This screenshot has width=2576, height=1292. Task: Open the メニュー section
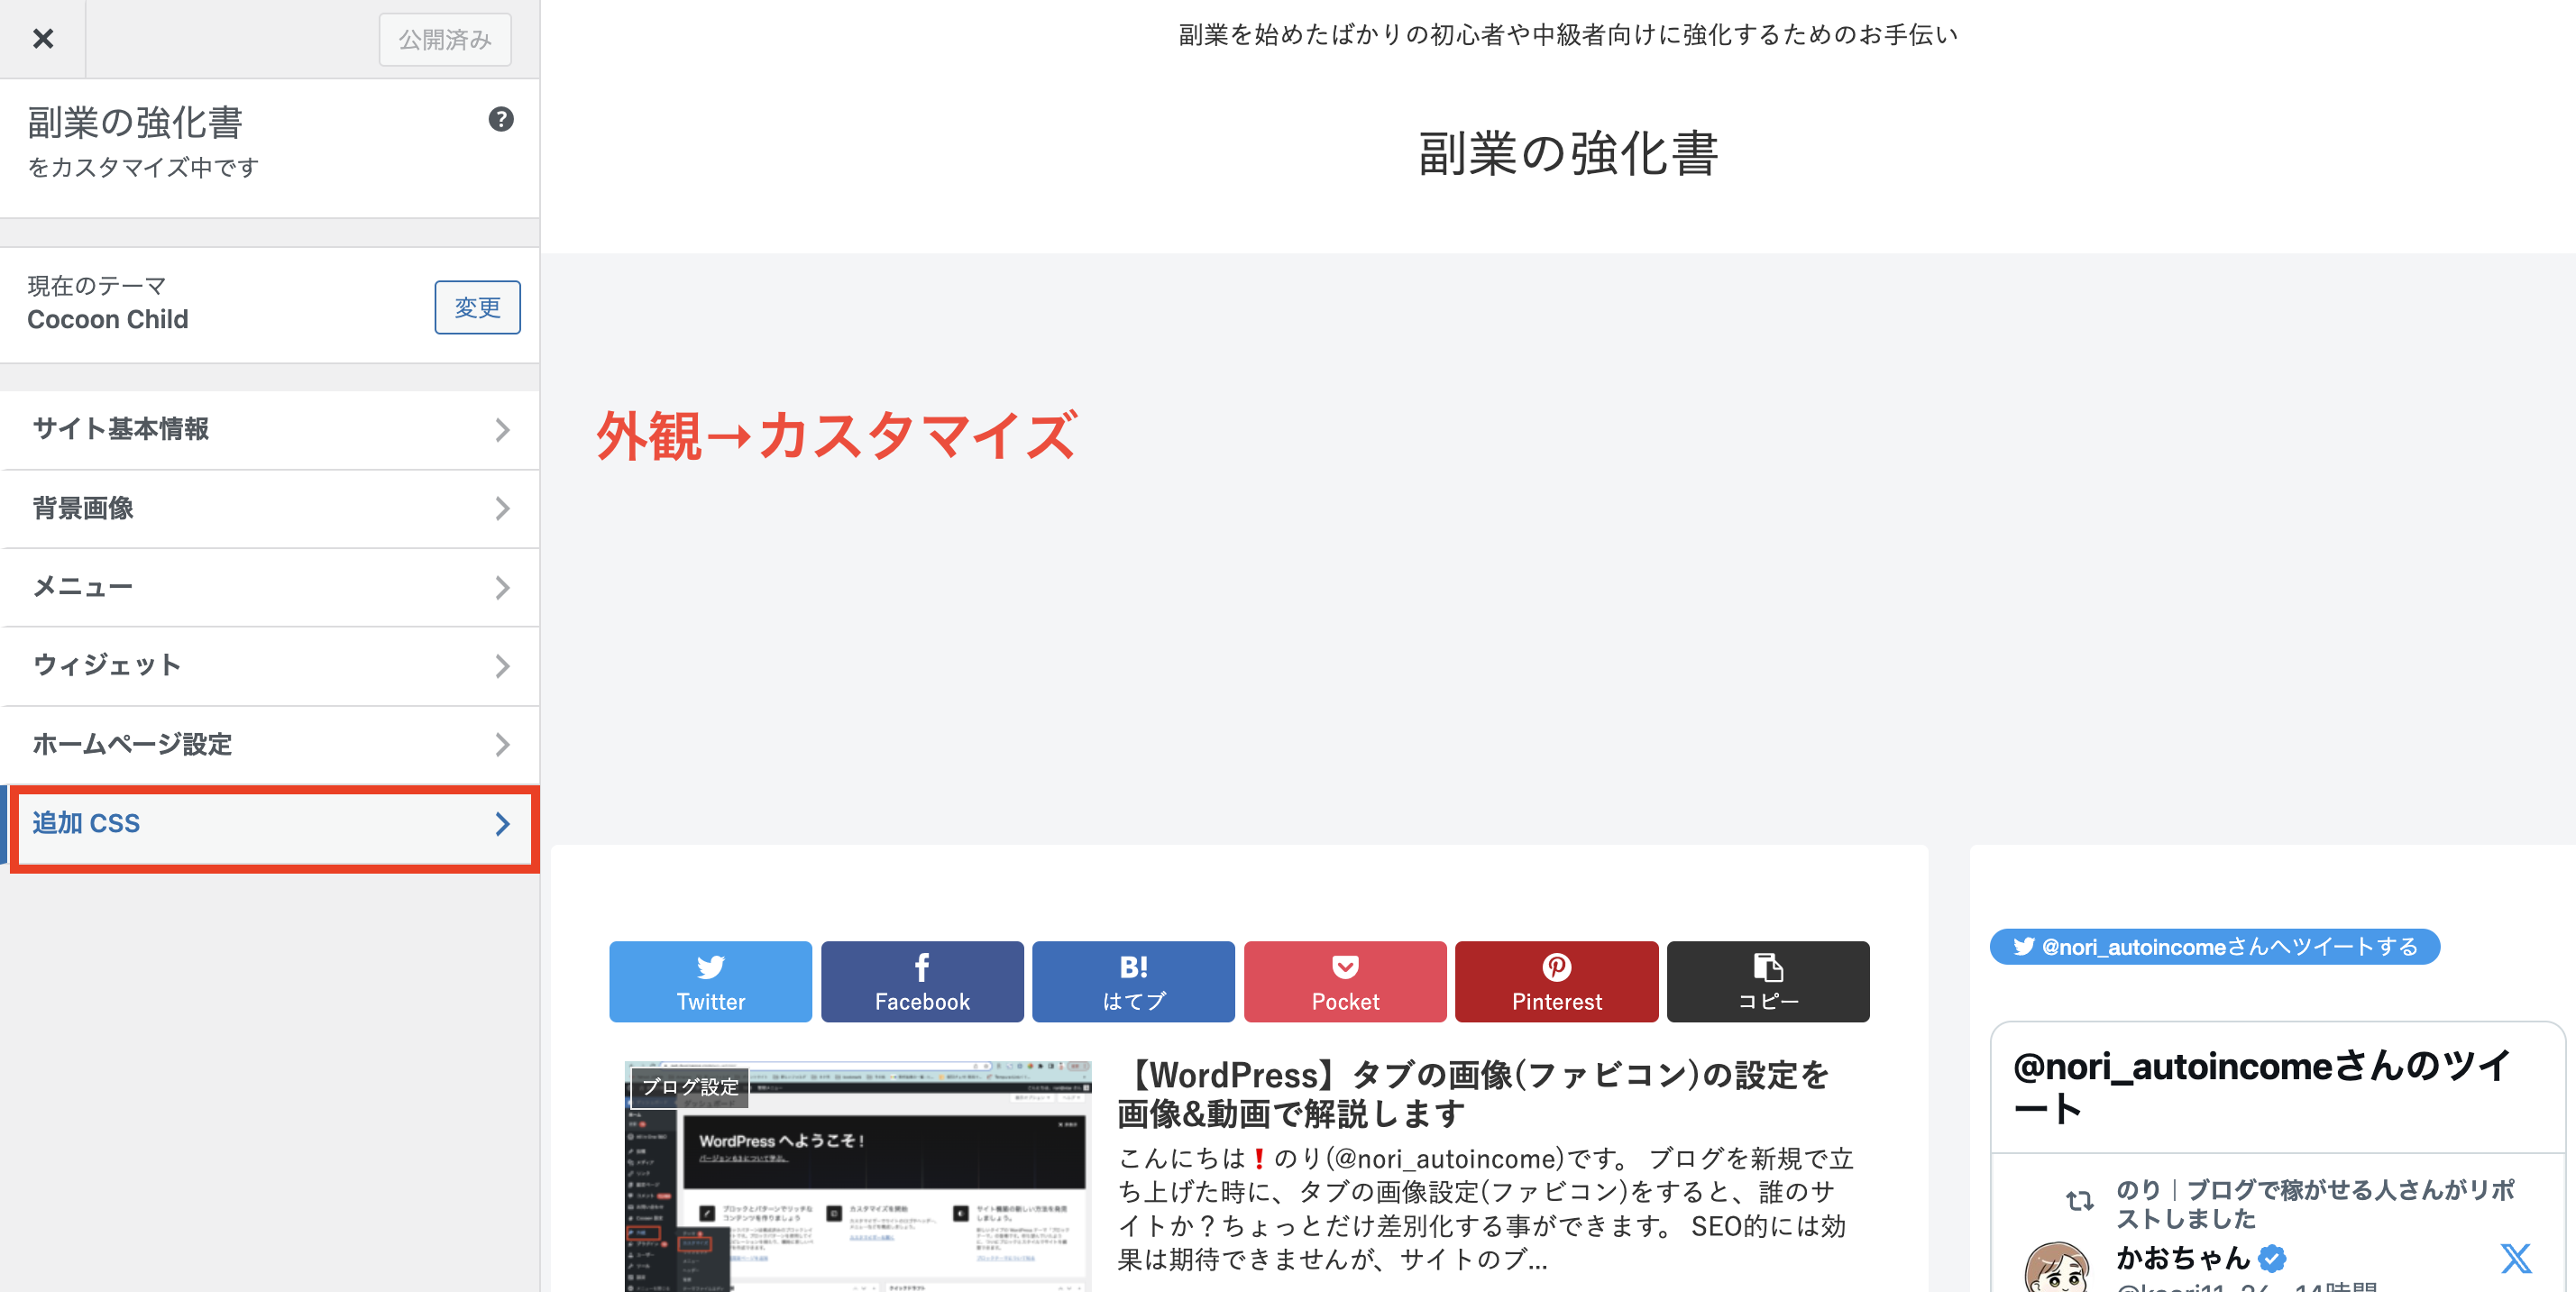coord(270,587)
